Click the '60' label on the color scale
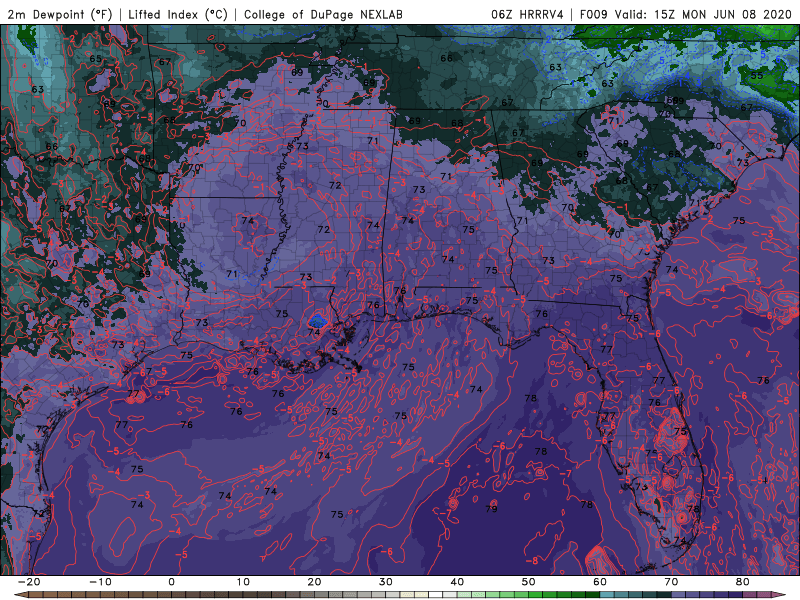 coord(600,582)
